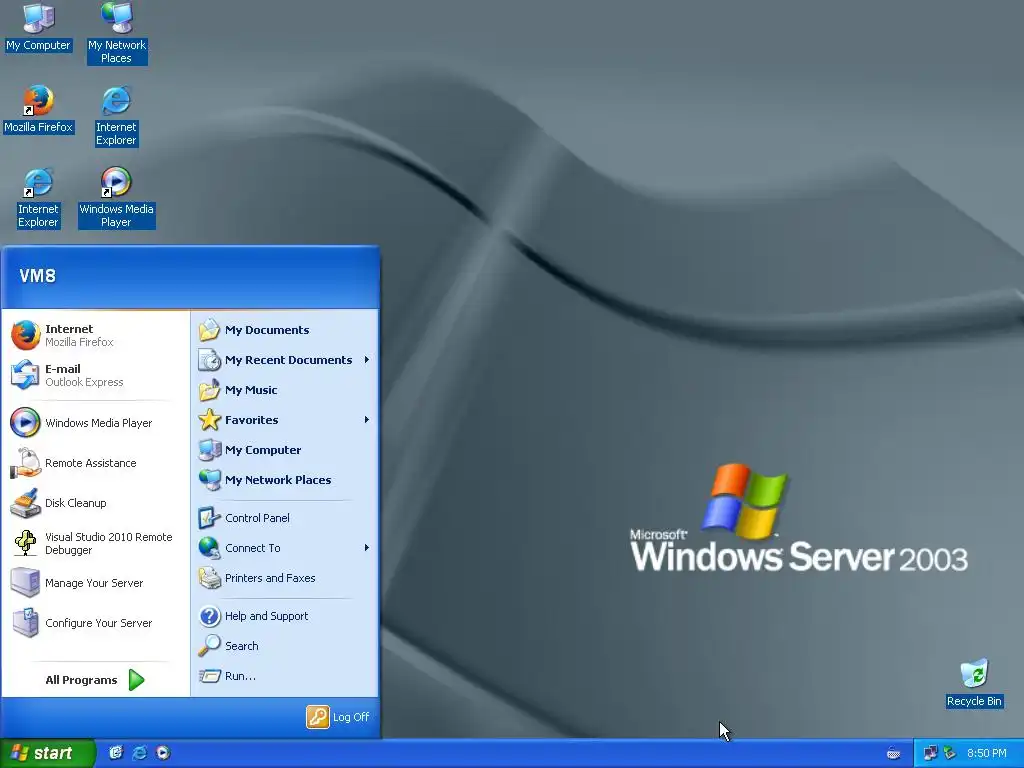
Task: Open Visual Studio 2010 Remote Debugger
Action: [95, 543]
